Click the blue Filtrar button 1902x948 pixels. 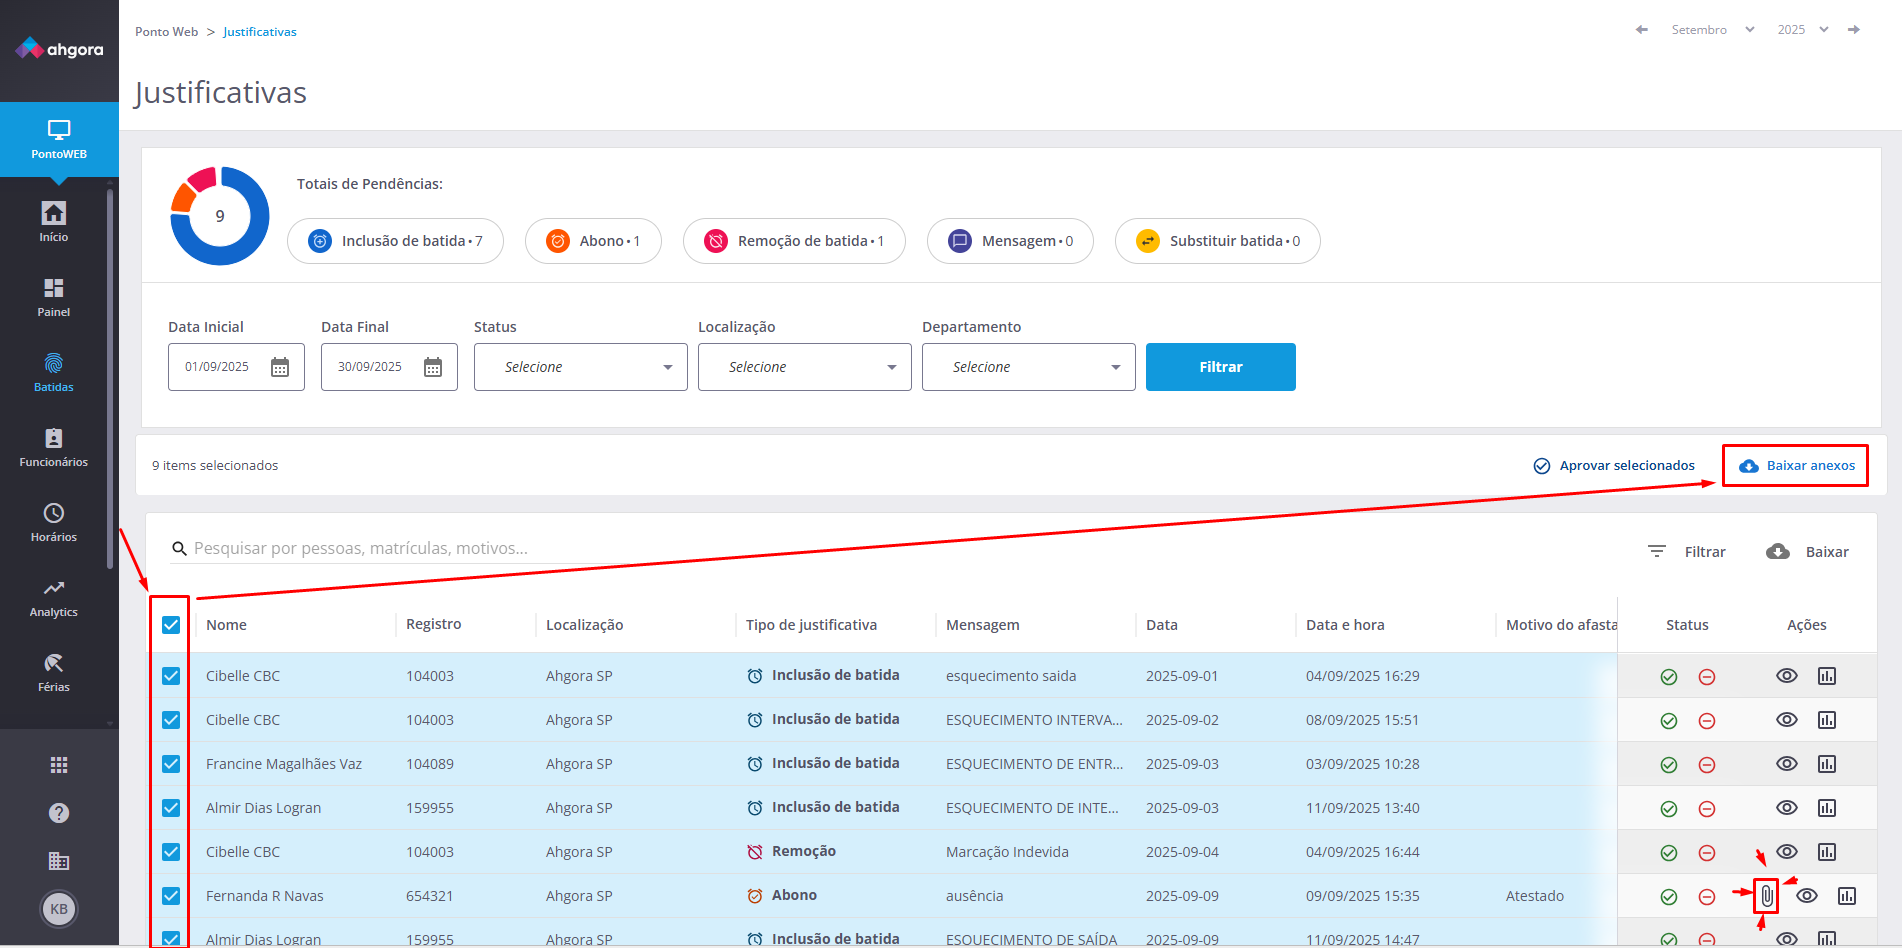click(x=1221, y=367)
